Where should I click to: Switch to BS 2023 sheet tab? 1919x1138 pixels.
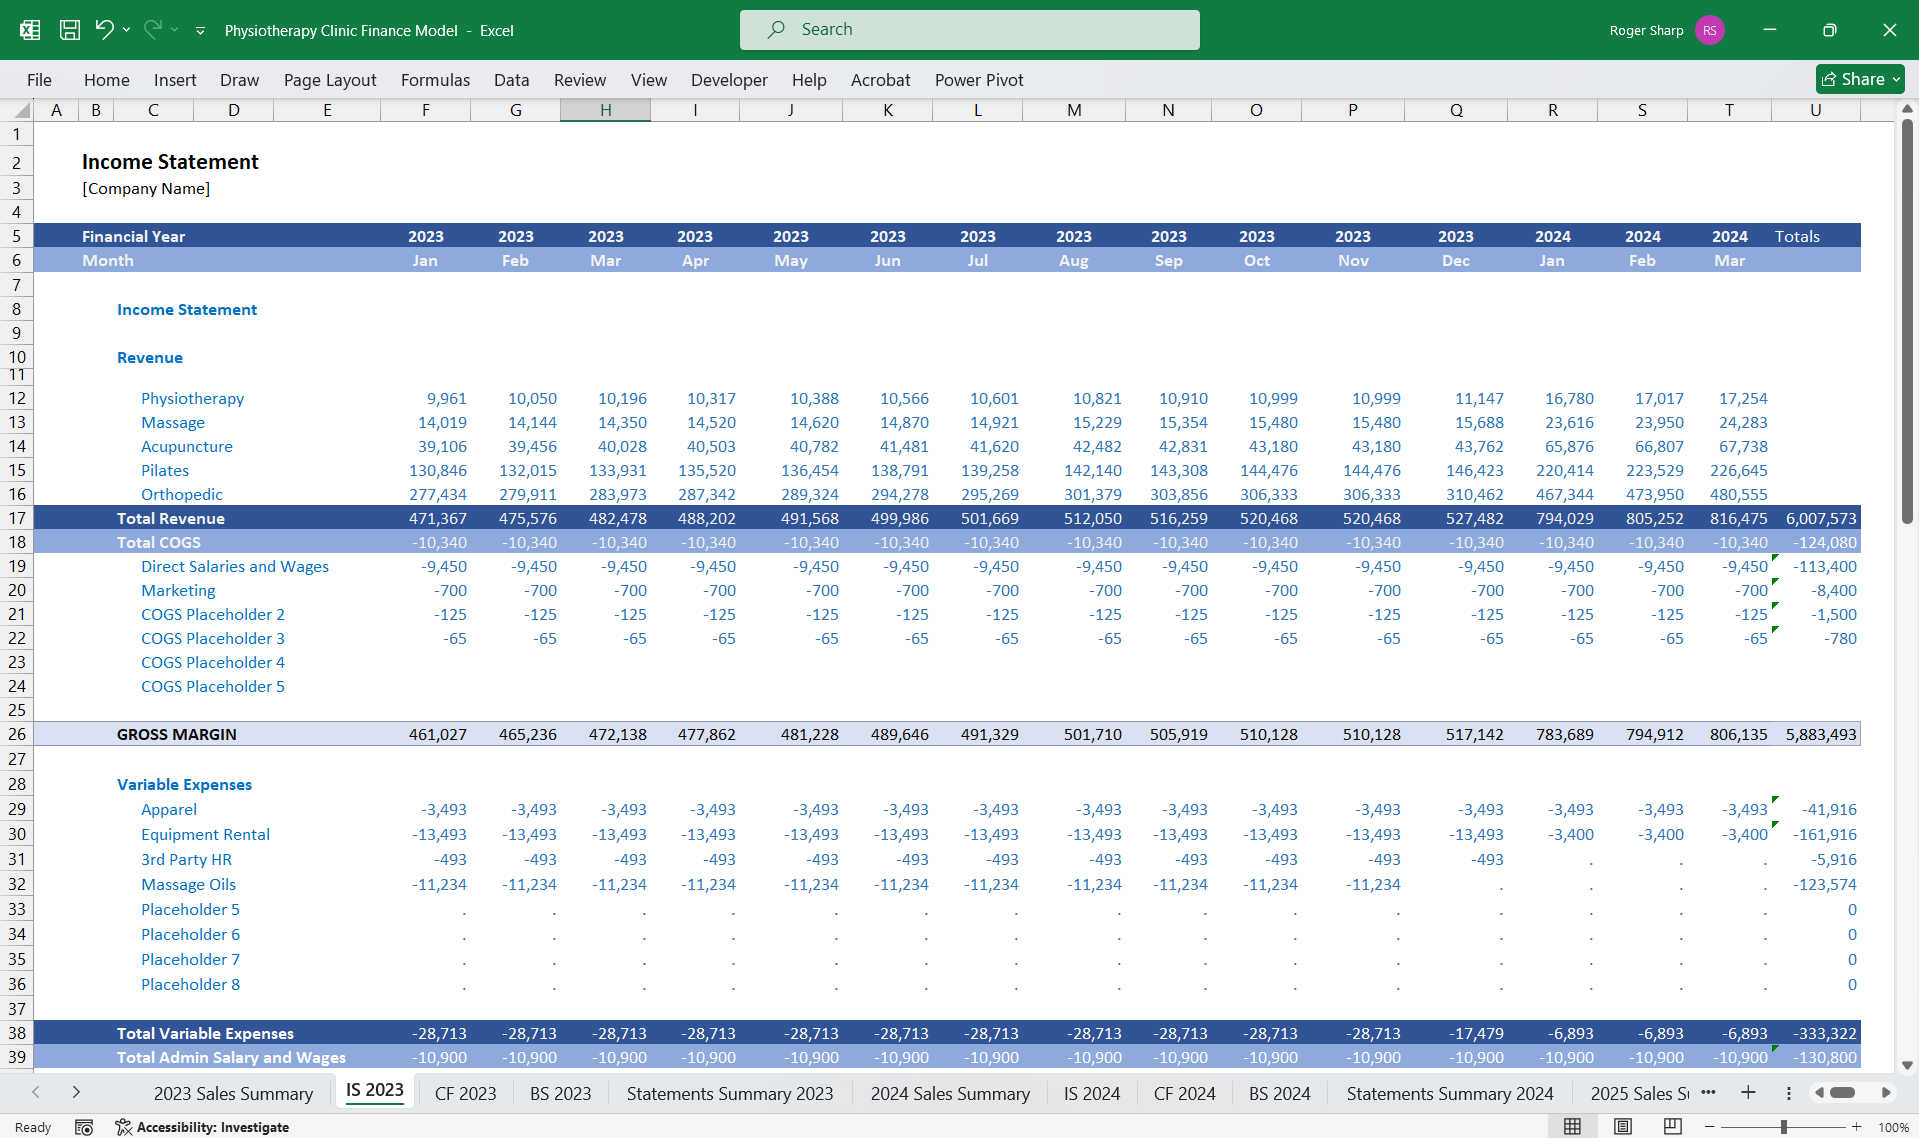(x=560, y=1094)
